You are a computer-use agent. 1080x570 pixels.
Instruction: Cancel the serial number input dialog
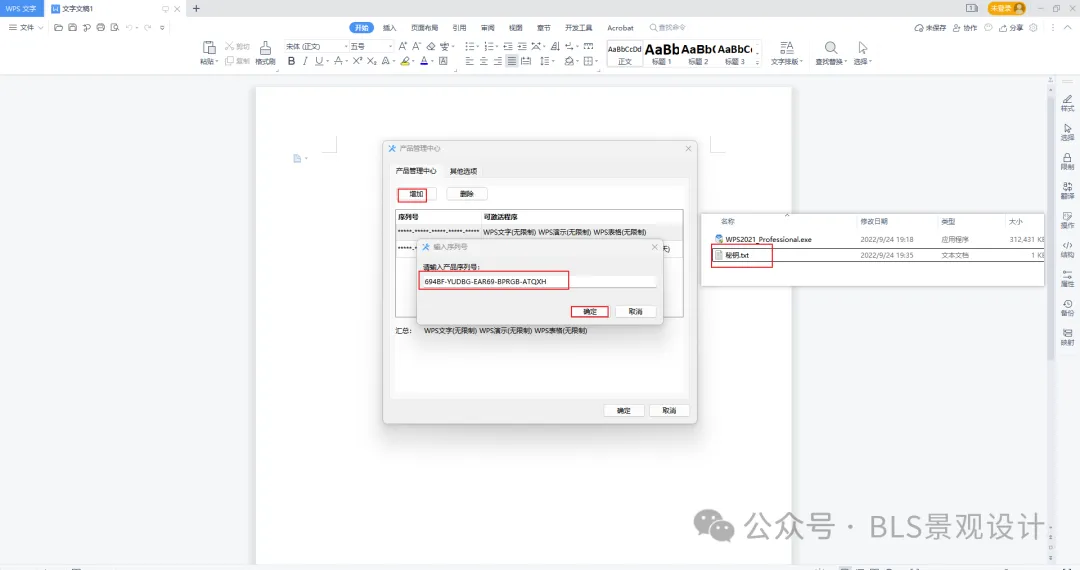[635, 312]
